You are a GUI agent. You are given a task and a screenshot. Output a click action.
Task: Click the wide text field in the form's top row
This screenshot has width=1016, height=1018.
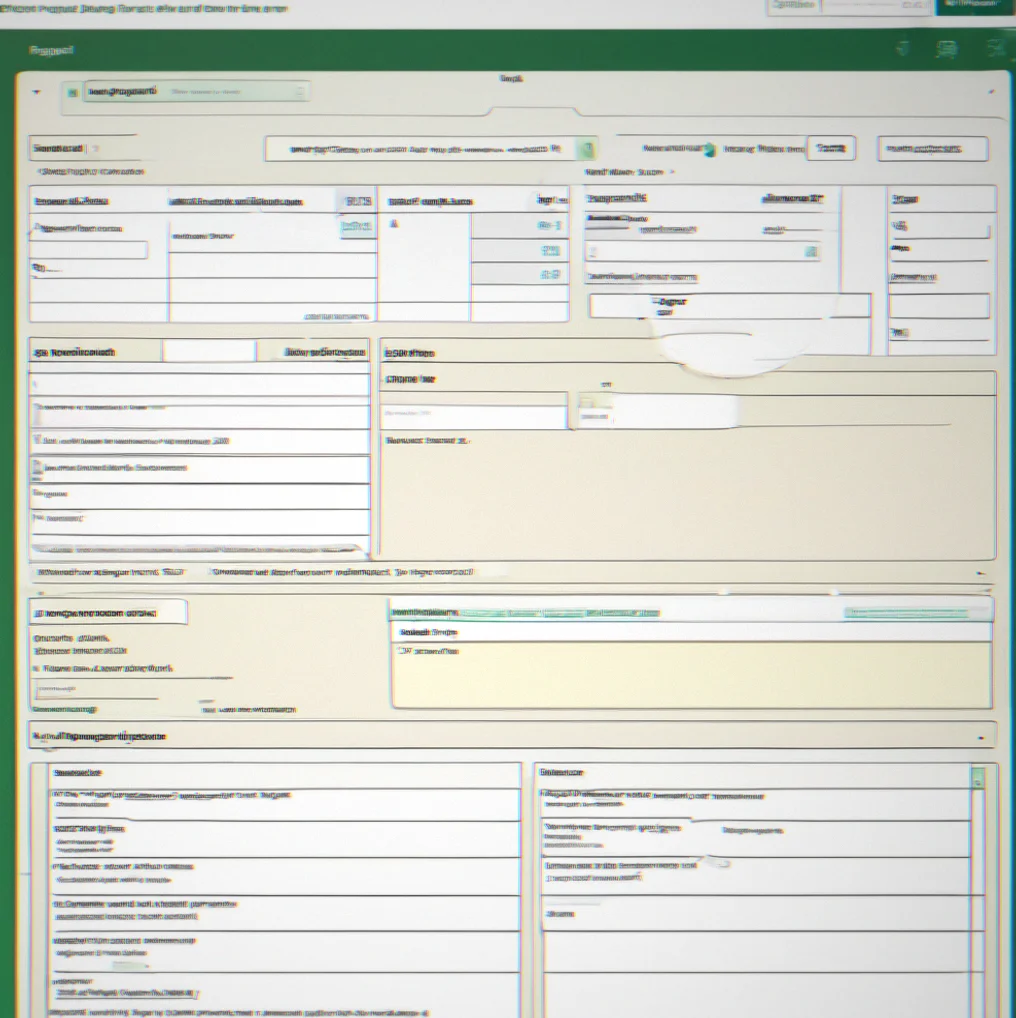point(421,149)
